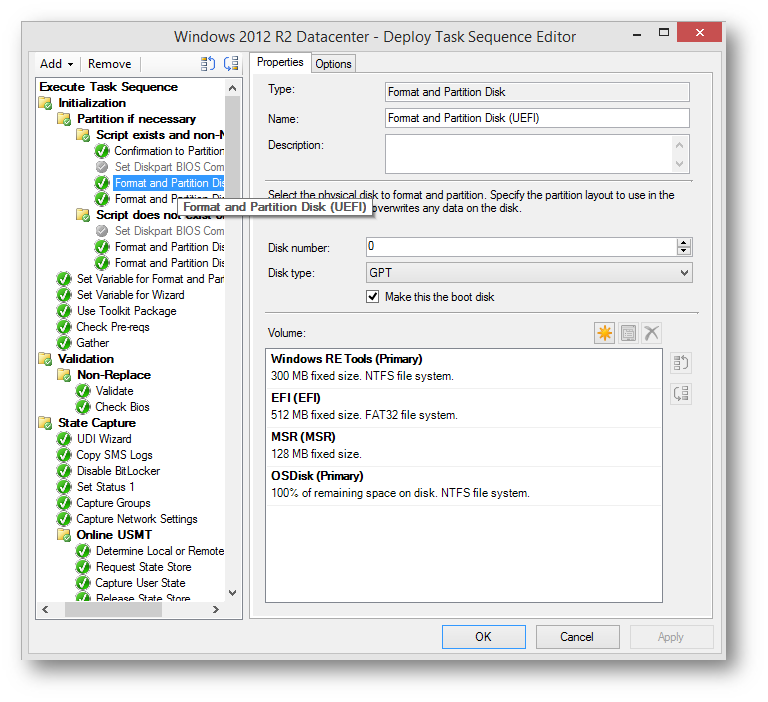Click the Type field showing Format and Partition Disk

(537, 92)
